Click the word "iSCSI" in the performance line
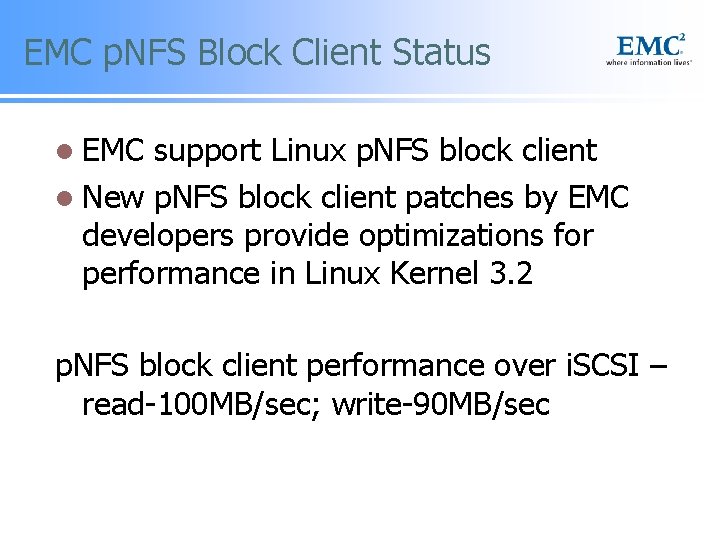The height and width of the screenshot is (540, 720). (602, 366)
